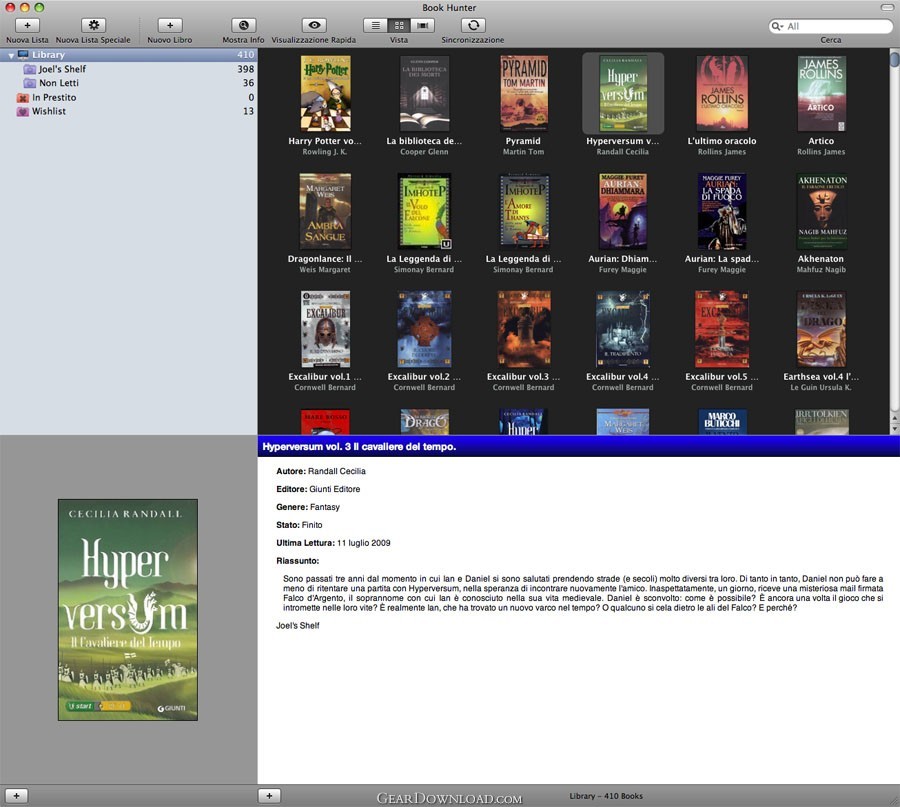Open the Wishlist list

pyautogui.click(x=129, y=111)
